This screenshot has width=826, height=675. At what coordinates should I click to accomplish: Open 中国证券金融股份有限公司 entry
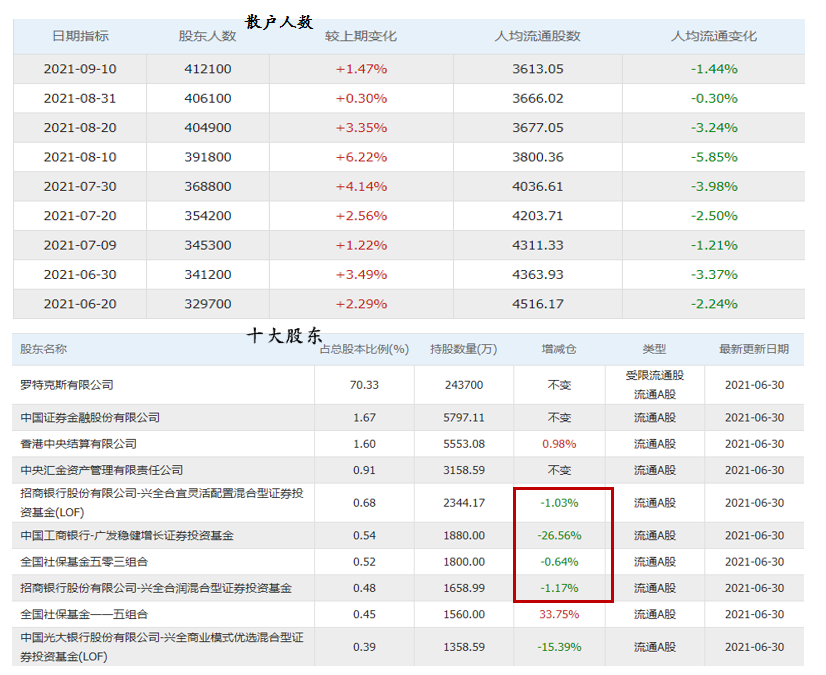point(90,417)
